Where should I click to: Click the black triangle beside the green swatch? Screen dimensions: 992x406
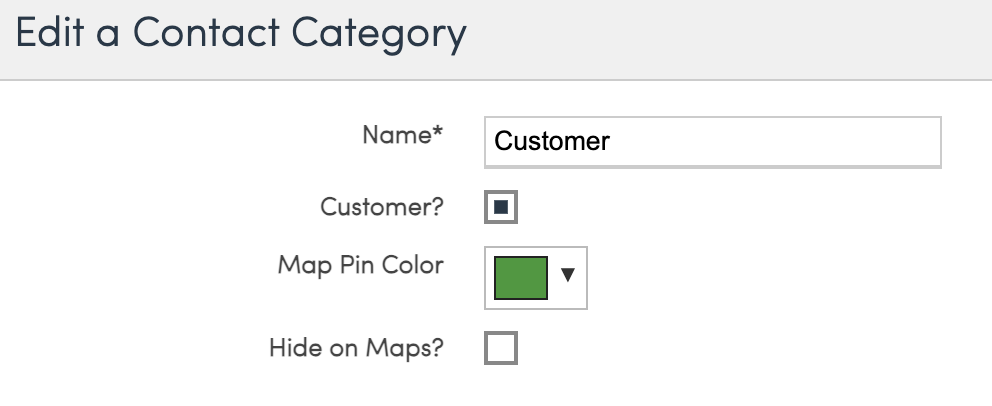click(568, 275)
